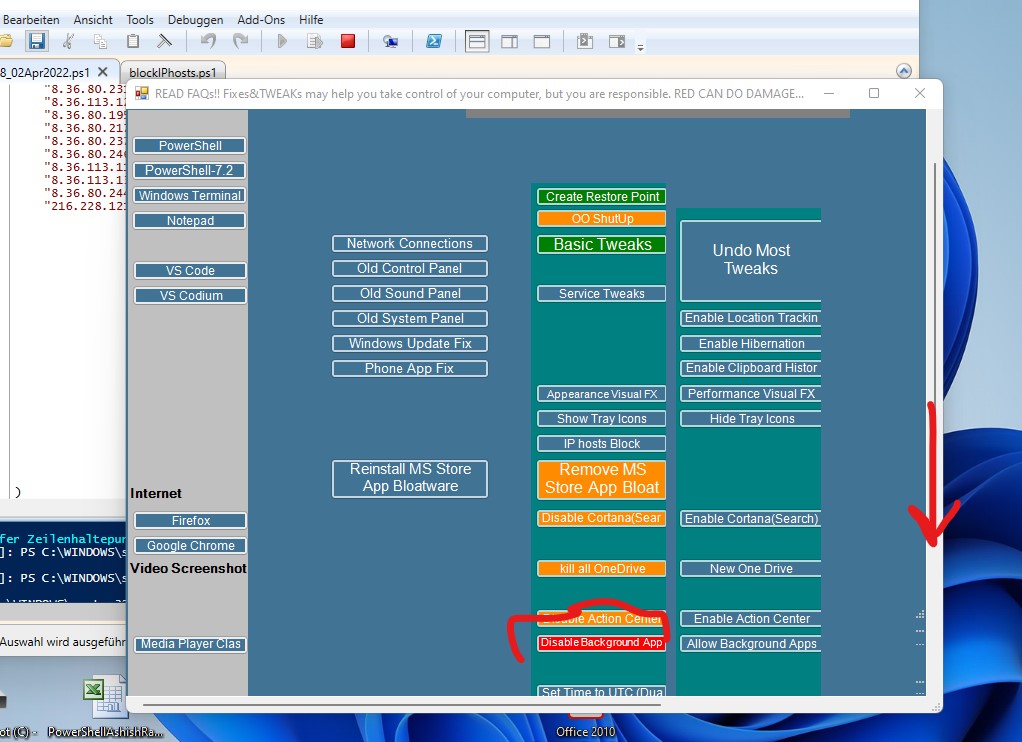Click the Copy icon in ISE toolbar
1022x742 pixels.
coord(100,42)
